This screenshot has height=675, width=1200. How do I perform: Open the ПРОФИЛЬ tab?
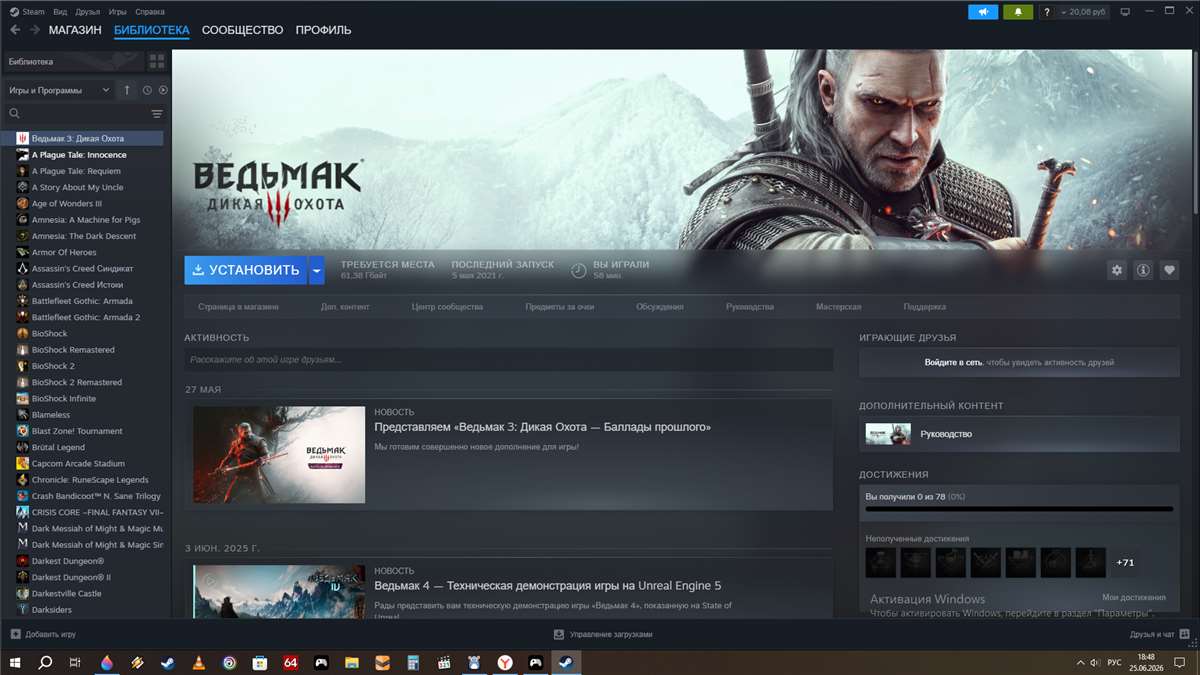coord(323,30)
